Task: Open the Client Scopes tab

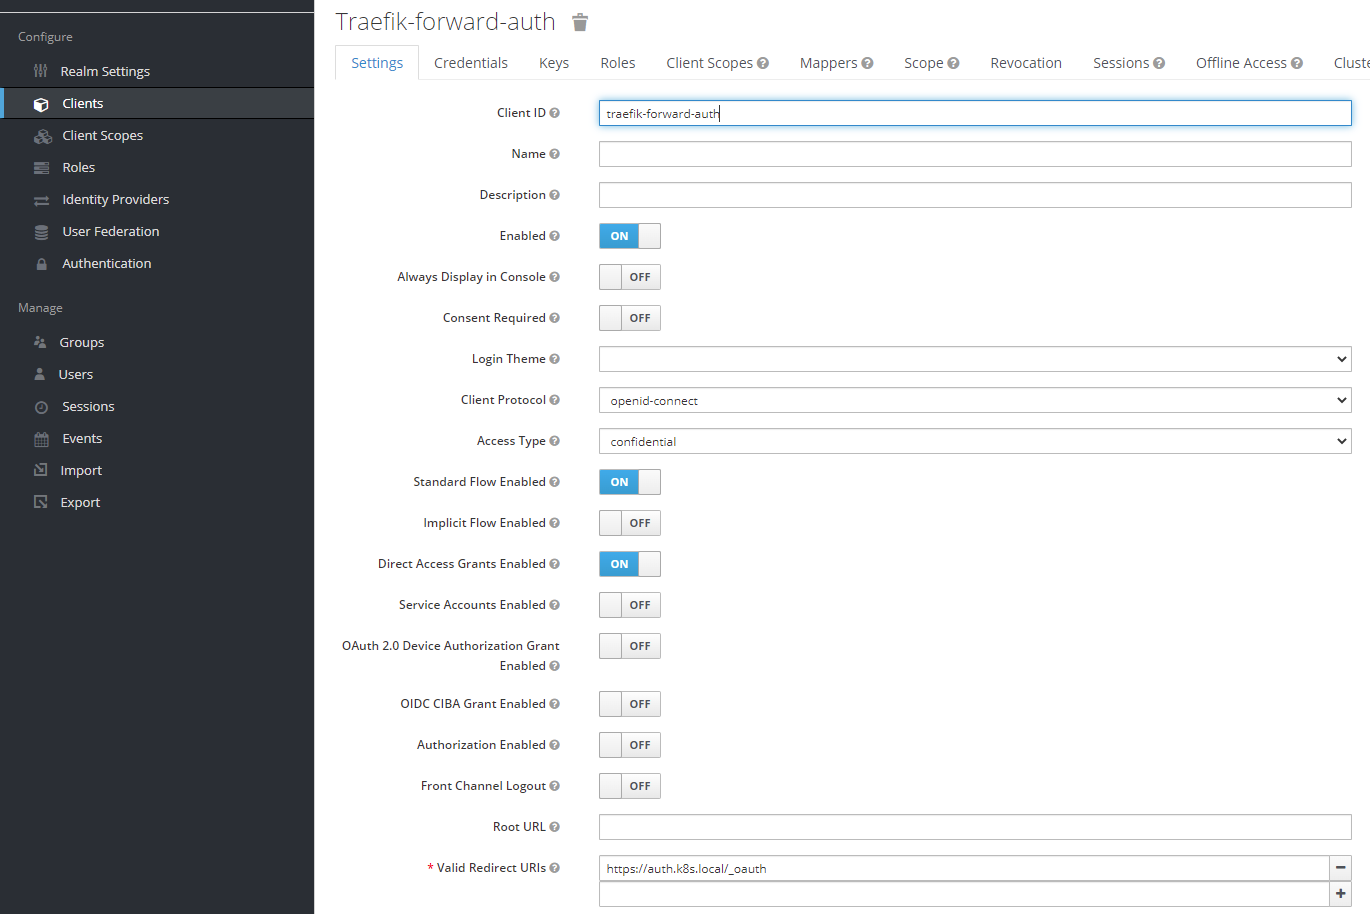Action: click(x=717, y=63)
